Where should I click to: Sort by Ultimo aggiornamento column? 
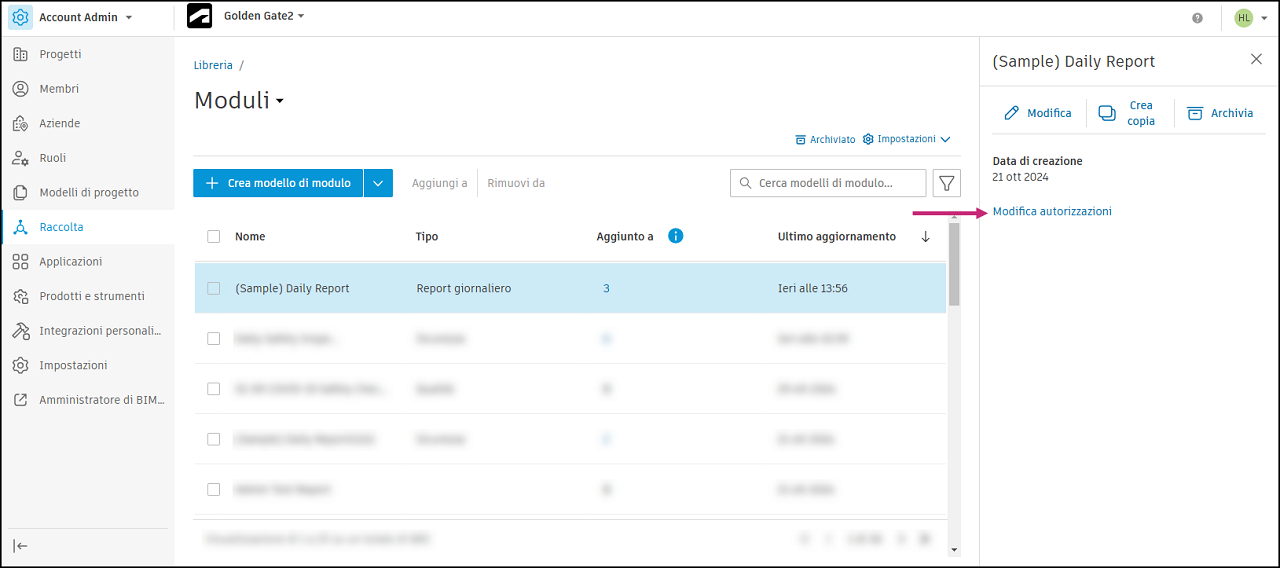click(x=837, y=237)
